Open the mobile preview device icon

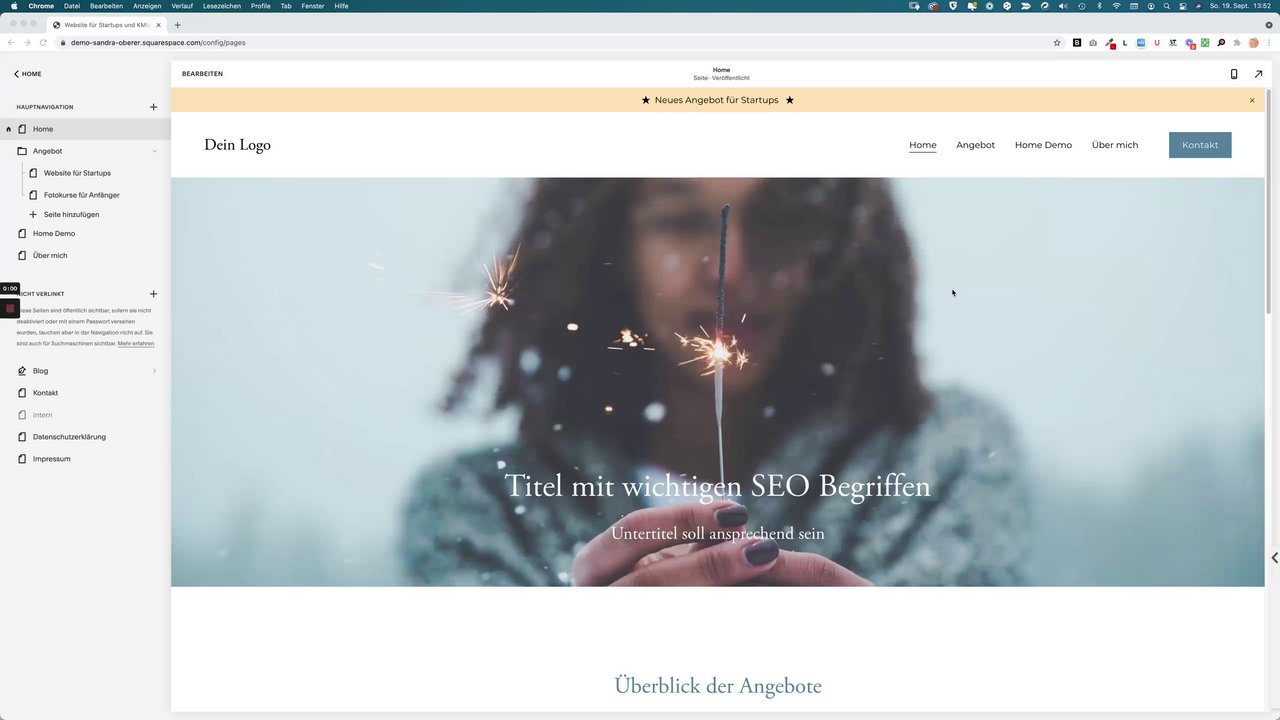coord(1233,74)
